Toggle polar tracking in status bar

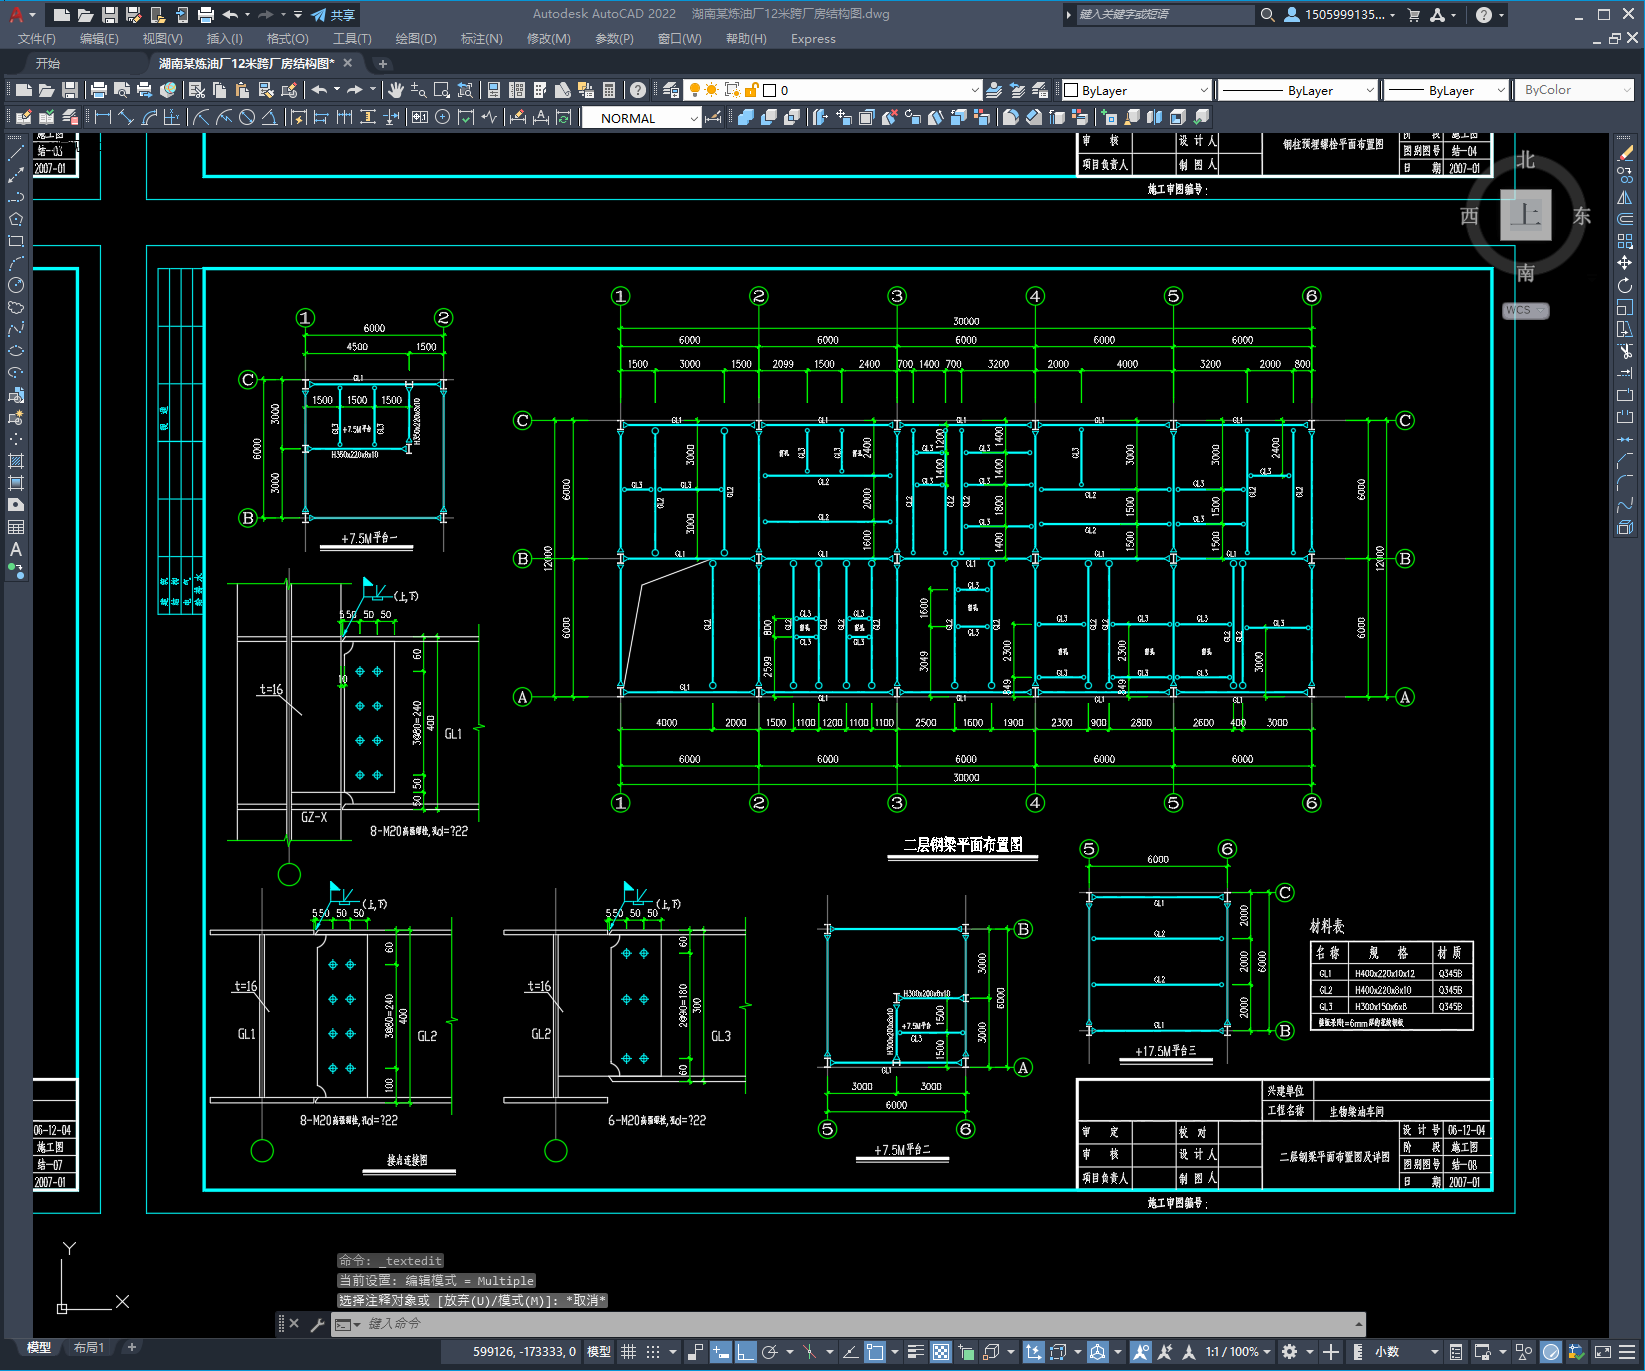point(770,1352)
